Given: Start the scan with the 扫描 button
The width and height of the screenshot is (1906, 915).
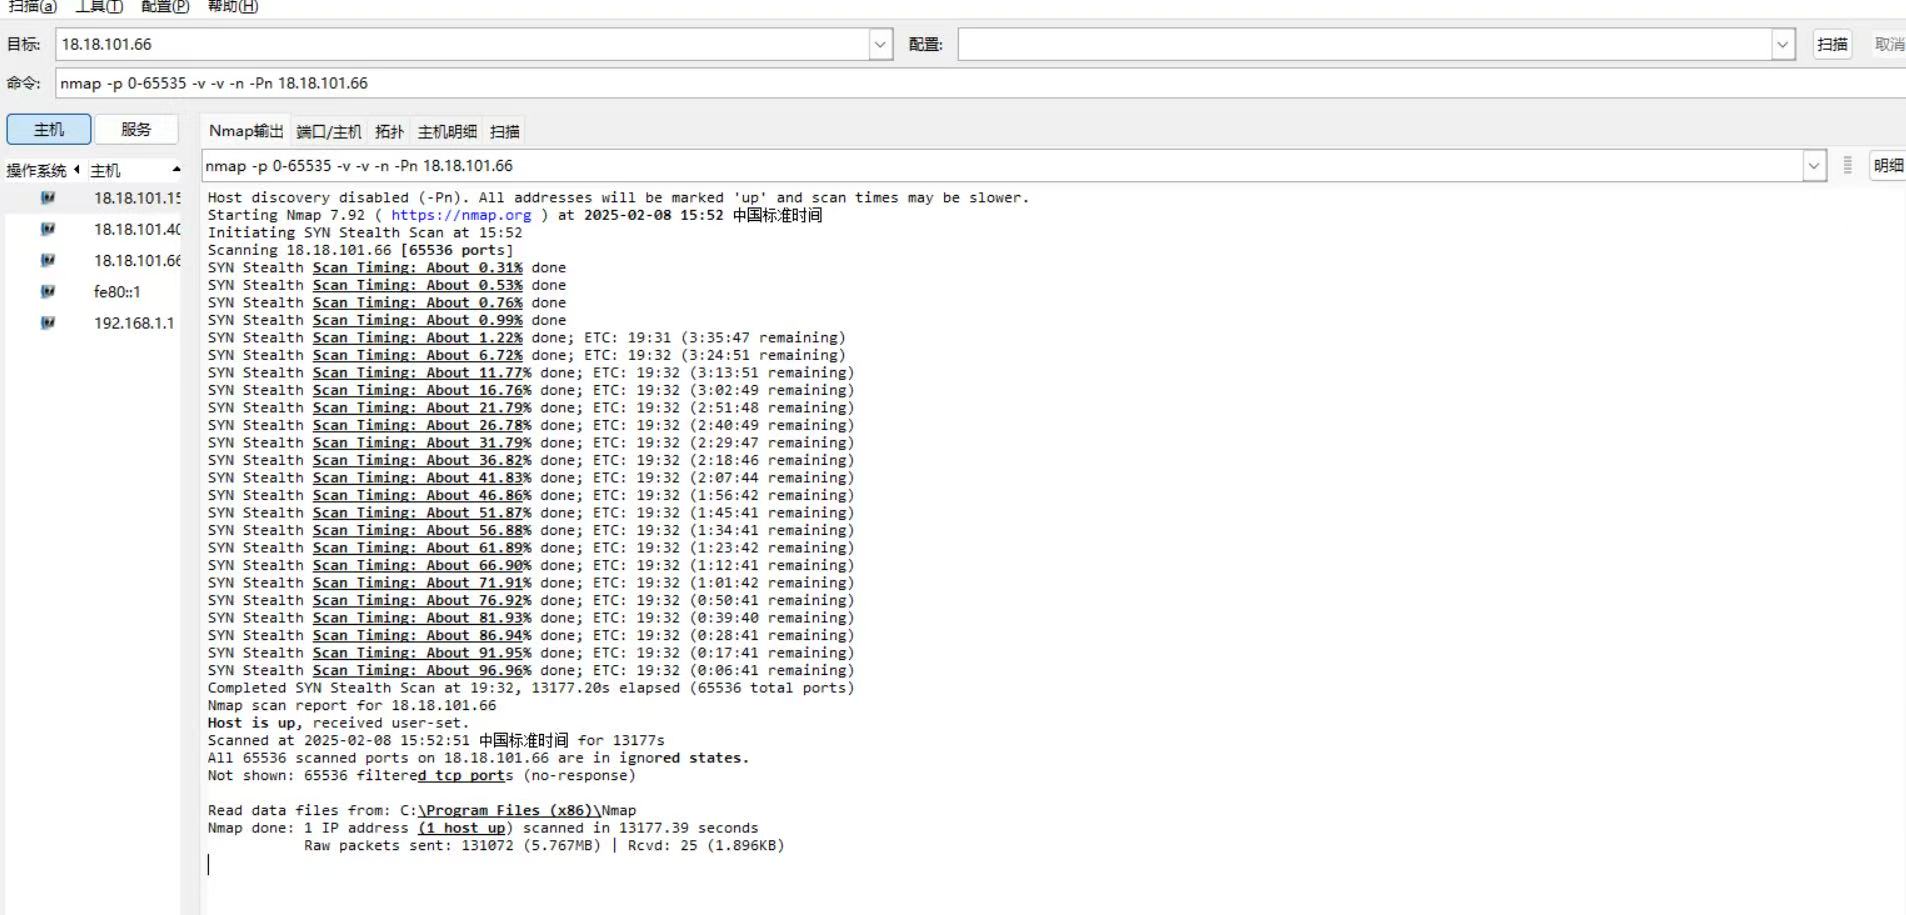Looking at the screenshot, I should (x=1832, y=44).
